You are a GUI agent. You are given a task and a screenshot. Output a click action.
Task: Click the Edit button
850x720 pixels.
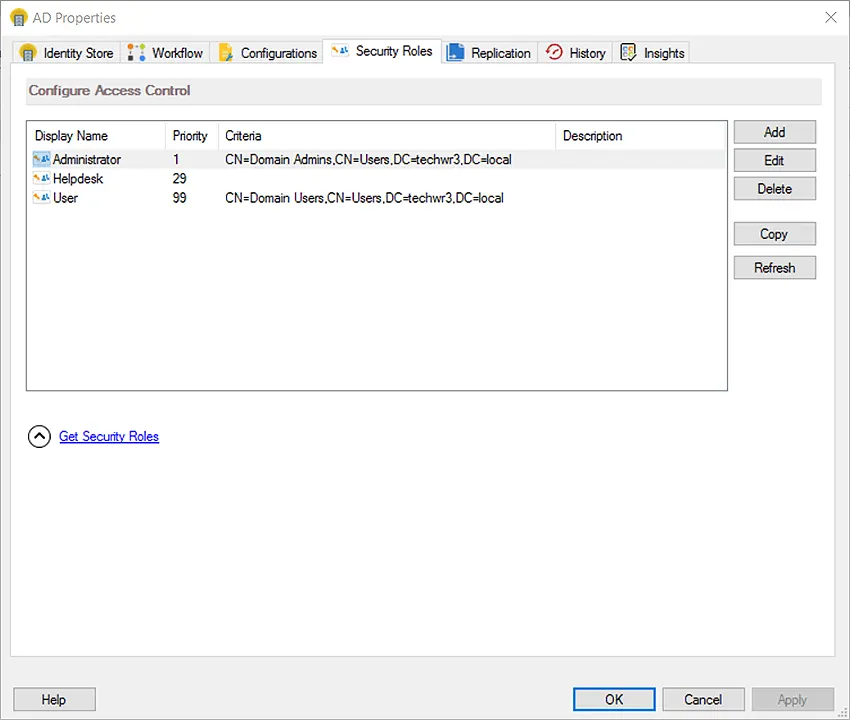click(775, 160)
